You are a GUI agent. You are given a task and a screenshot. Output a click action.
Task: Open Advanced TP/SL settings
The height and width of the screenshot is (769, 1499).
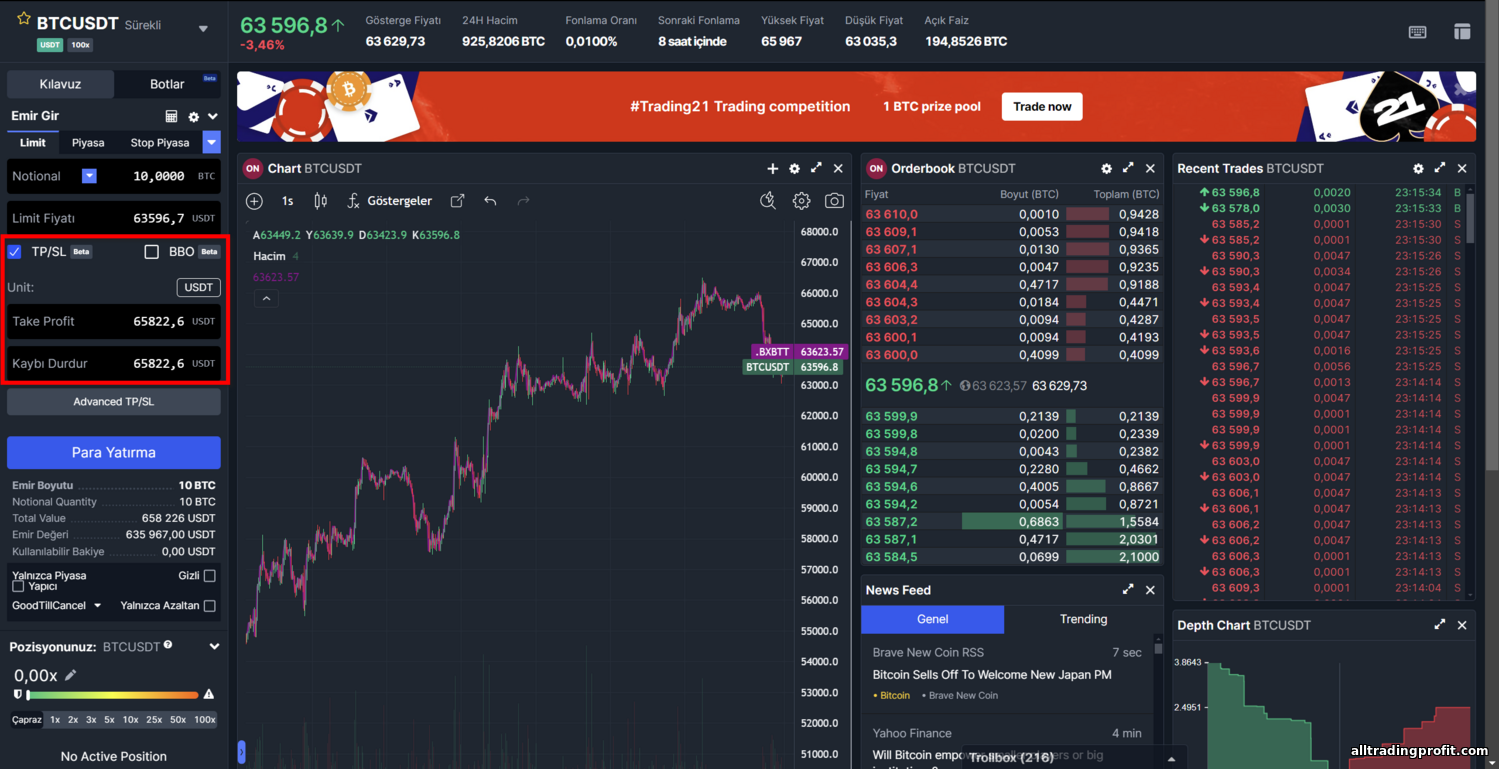(114, 402)
